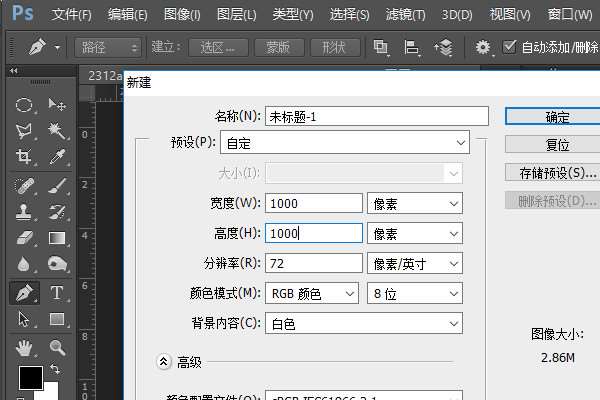Click the white background color swatch
Screen dimensions: 600x400
pyautogui.click(x=51, y=391)
